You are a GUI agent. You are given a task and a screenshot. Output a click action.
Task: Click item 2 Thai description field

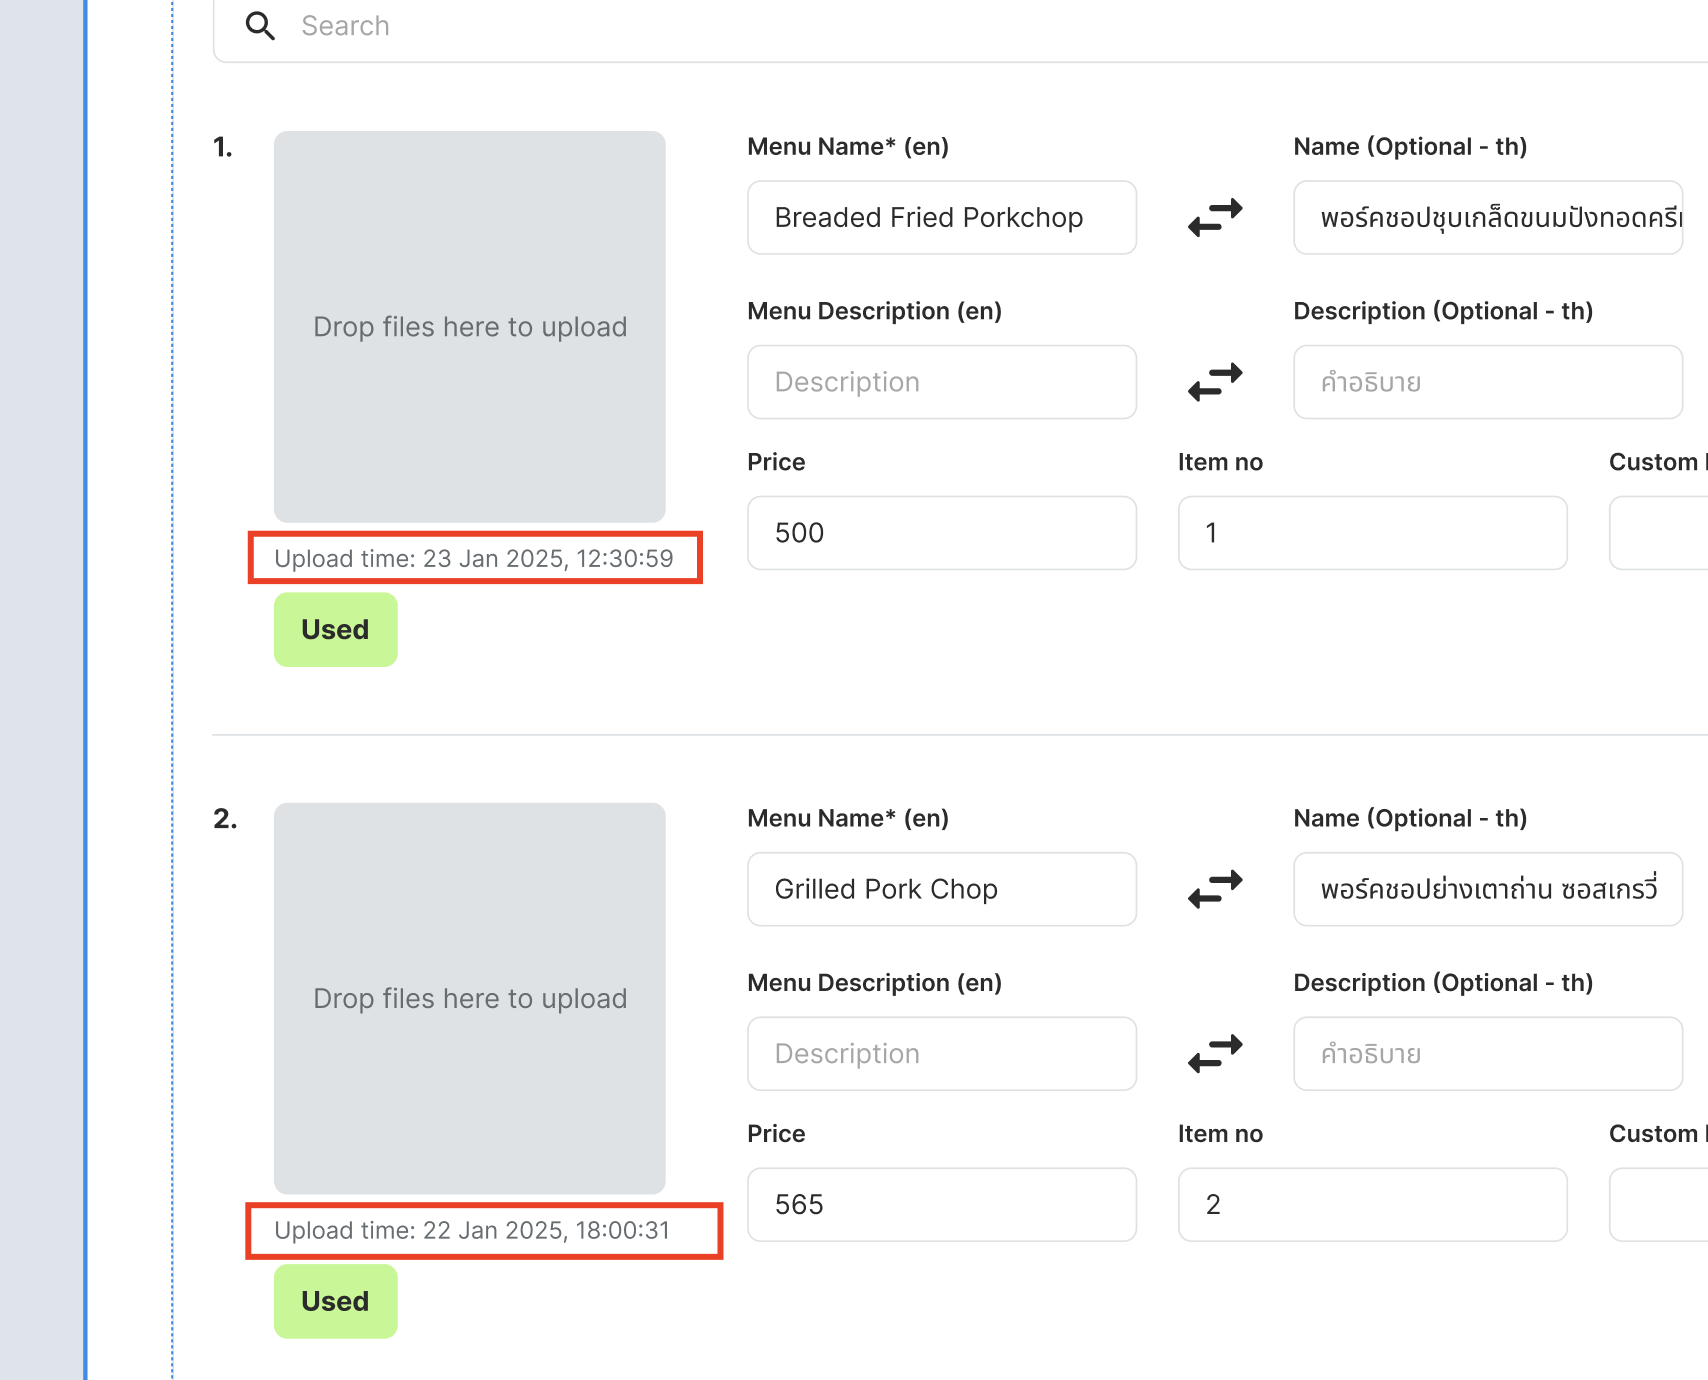pos(1487,1055)
